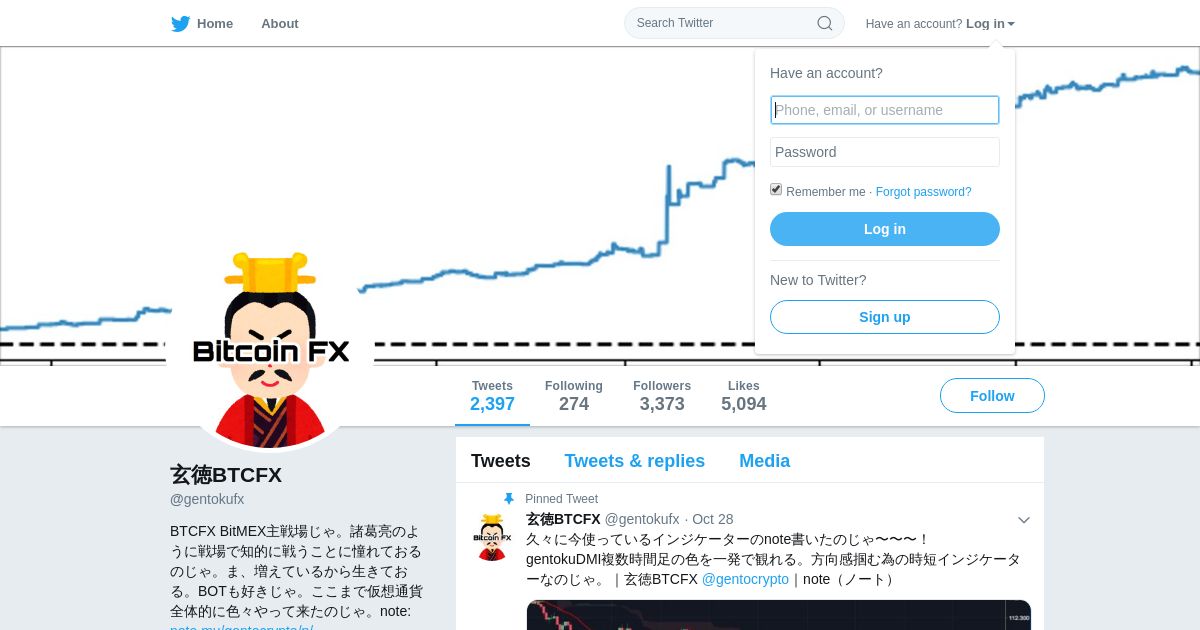The height and width of the screenshot is (630, 1200).
Task: Click the blue Log in button
Action: [885, 229]
